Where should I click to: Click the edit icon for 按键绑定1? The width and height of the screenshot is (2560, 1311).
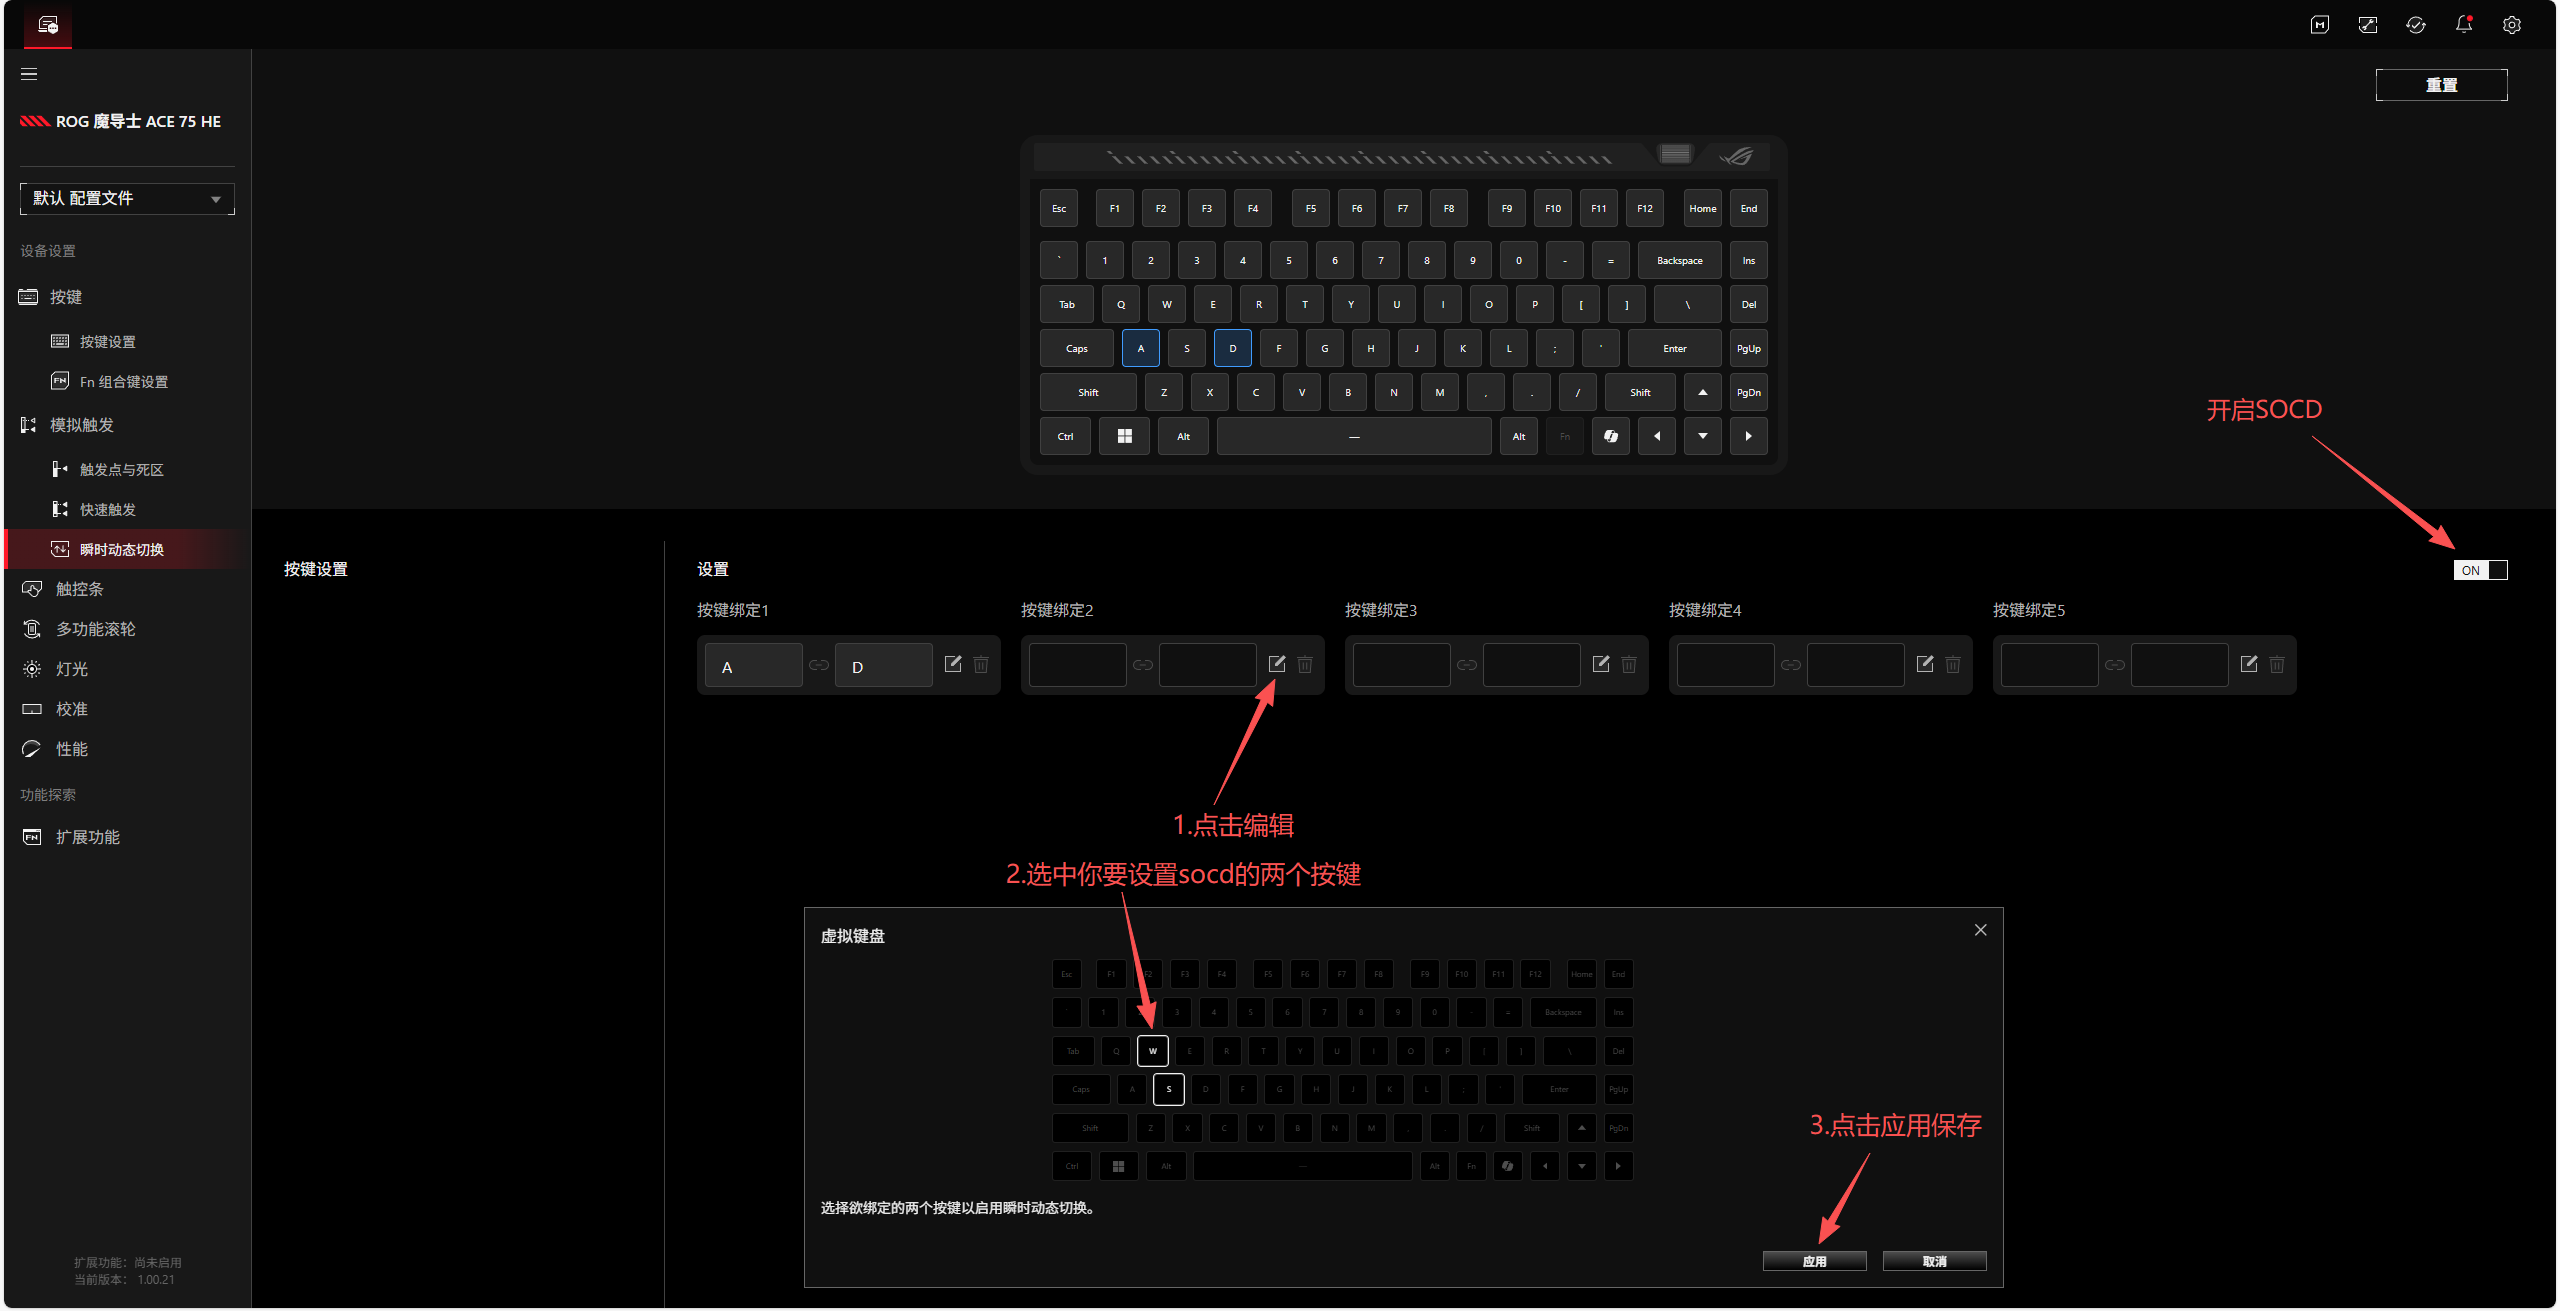(x=953, y=664)
